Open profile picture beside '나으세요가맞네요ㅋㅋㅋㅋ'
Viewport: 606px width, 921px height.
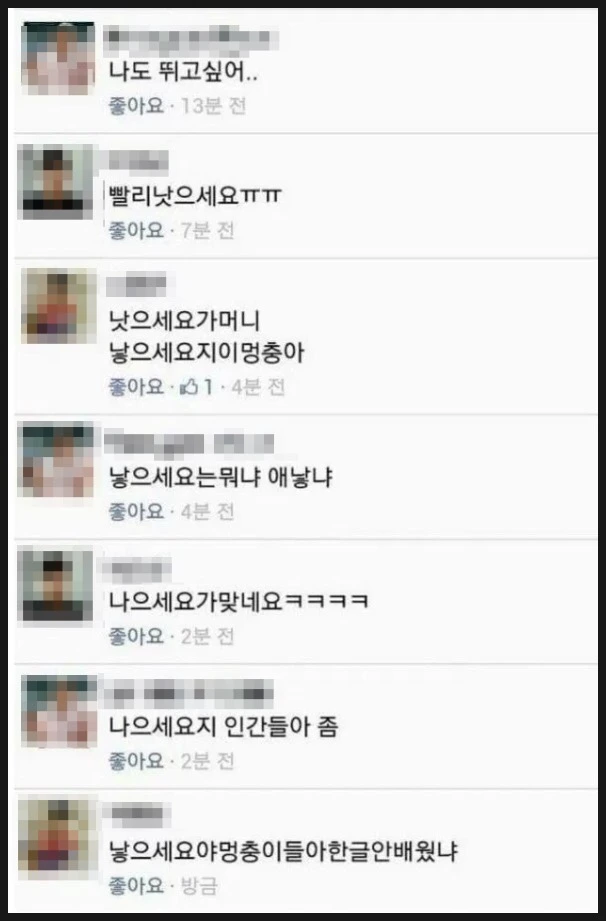click(55, 585)
